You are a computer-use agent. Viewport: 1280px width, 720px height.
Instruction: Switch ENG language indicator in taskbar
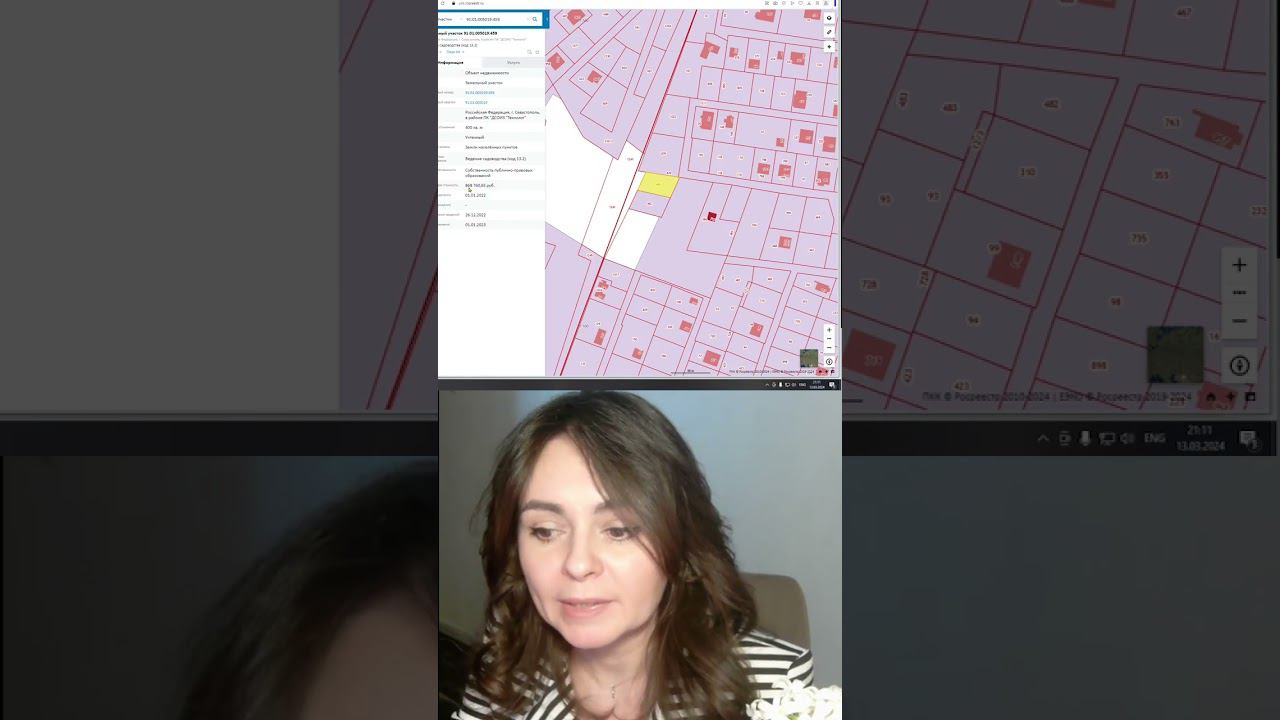(x=804, y=385)
